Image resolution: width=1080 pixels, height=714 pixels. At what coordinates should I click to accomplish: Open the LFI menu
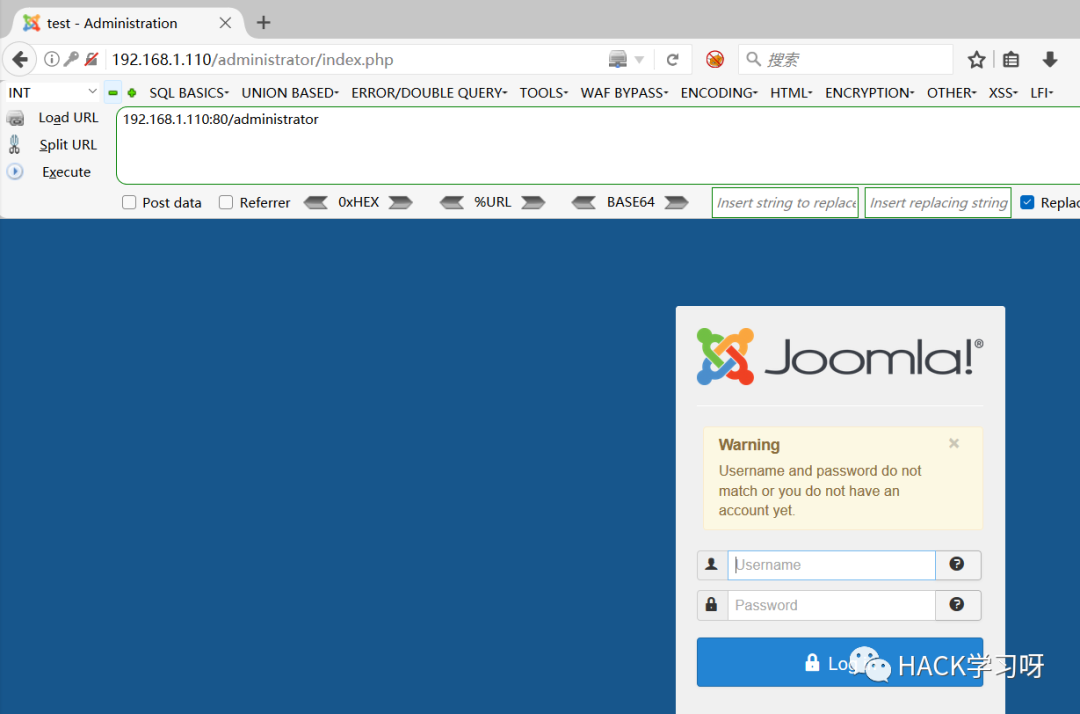[1041, 93]
